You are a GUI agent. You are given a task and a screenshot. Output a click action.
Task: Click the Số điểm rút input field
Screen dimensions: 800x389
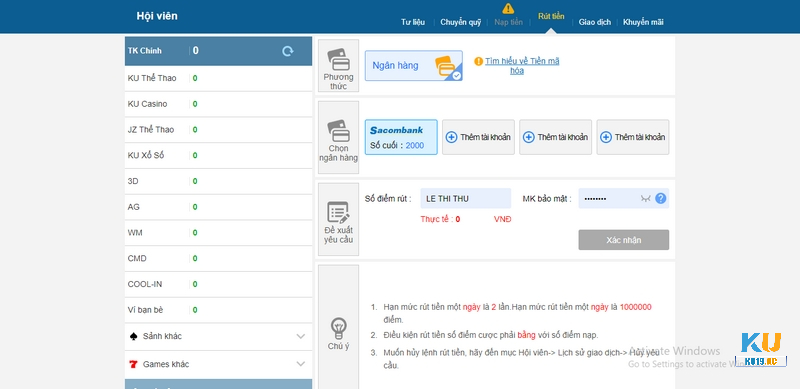click(465, 199)
